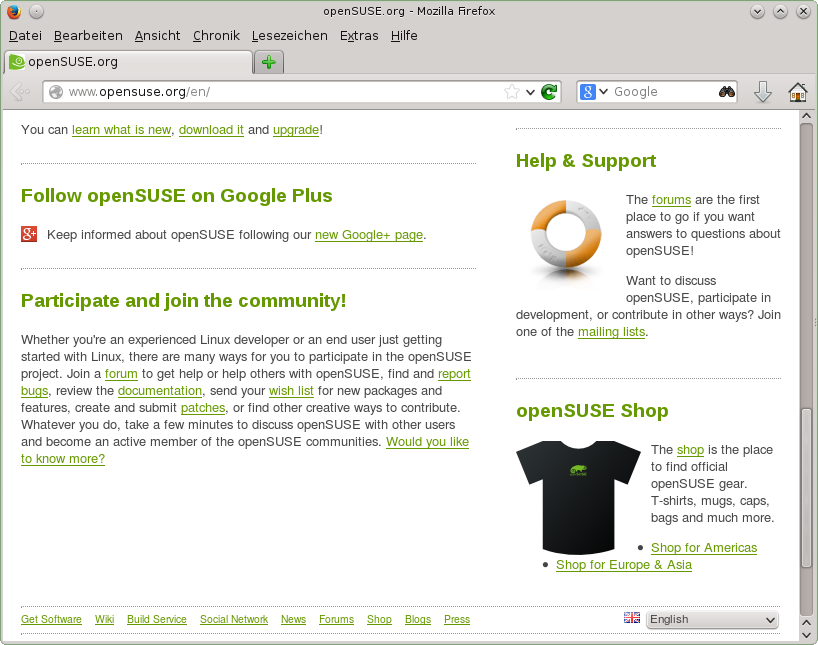
Task: Expand the English language dropdown
Action: [x=711, y=620]
